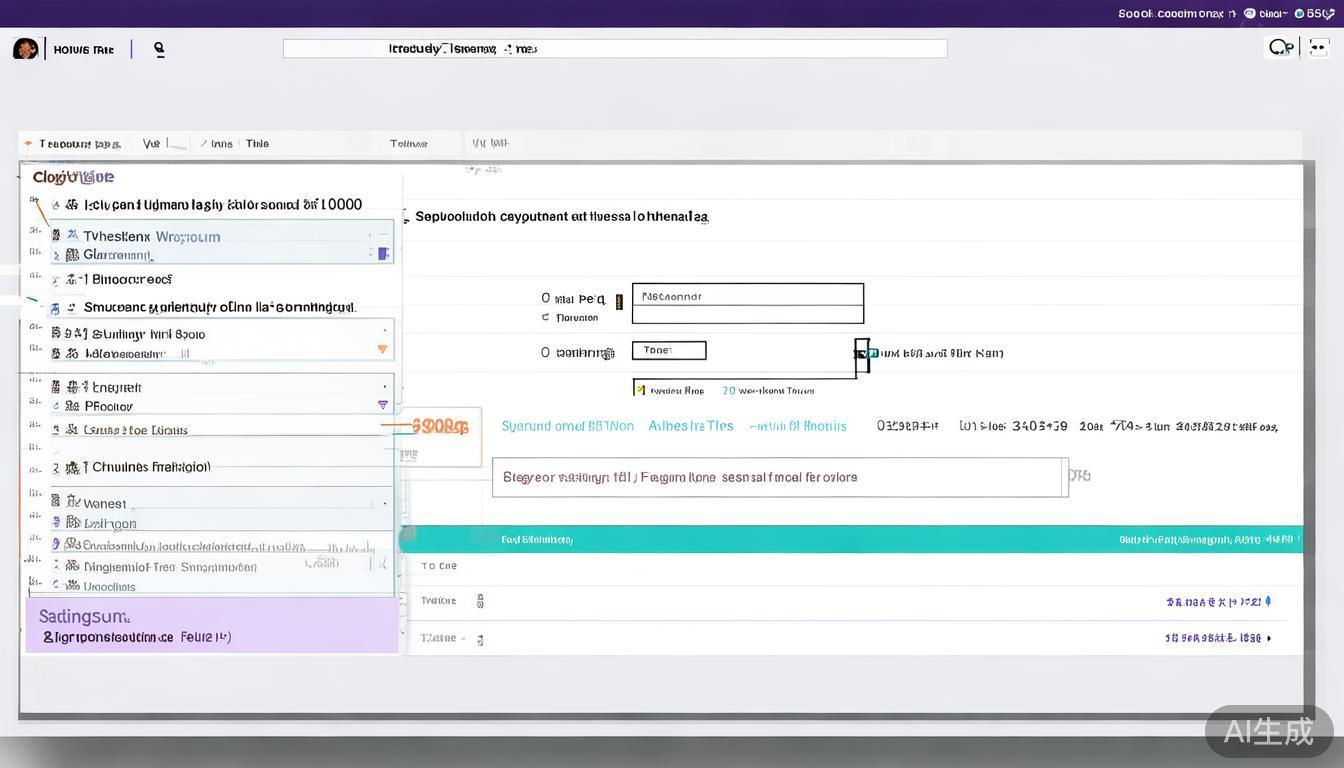Click the Alhes lra Tles link
Screen dimensions: 1344x768
tap(690, 426)
